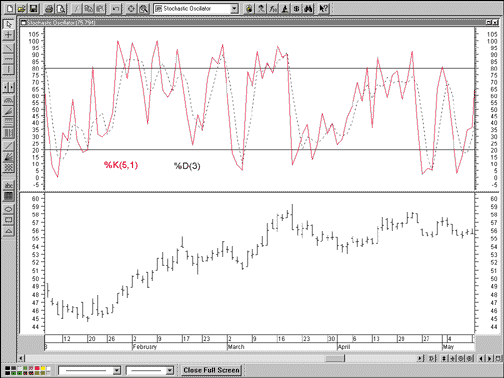
Task: Click the Close Full Screen button
Action: [x=211, y=370]
